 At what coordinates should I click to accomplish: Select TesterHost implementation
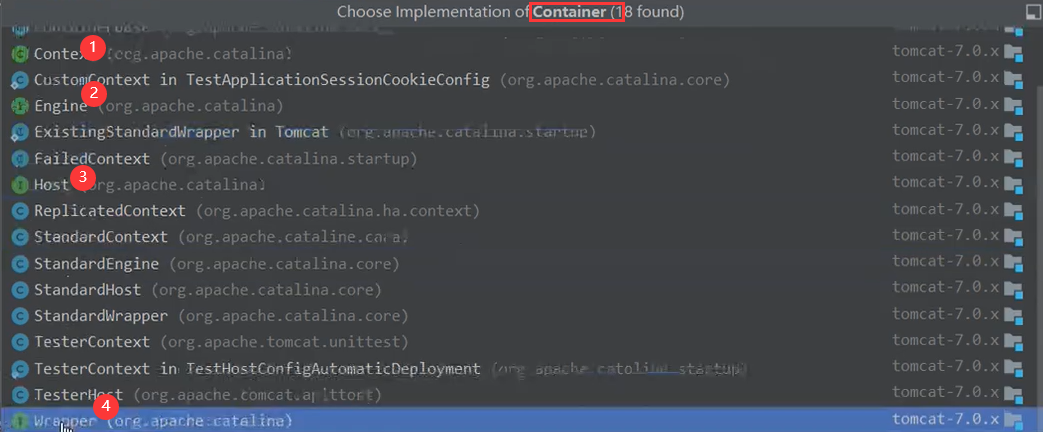[x=516, y=395]
